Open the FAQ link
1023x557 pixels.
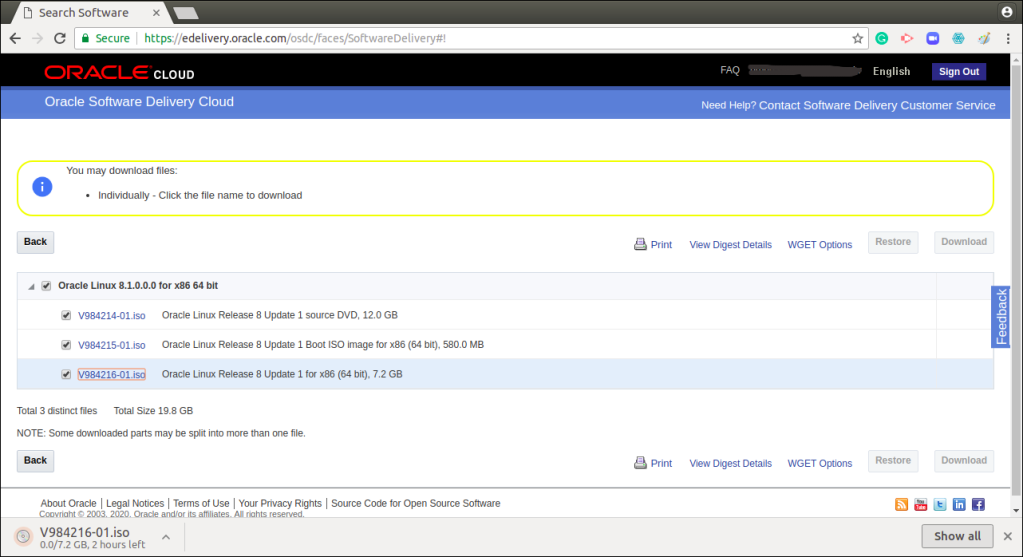[729, 70]
